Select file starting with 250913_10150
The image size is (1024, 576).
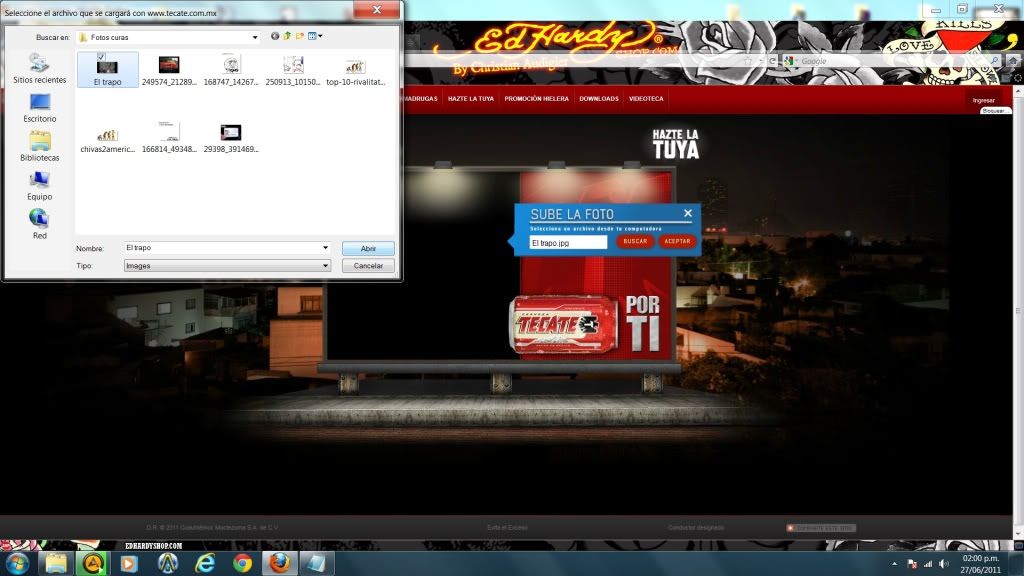(293, 71)
